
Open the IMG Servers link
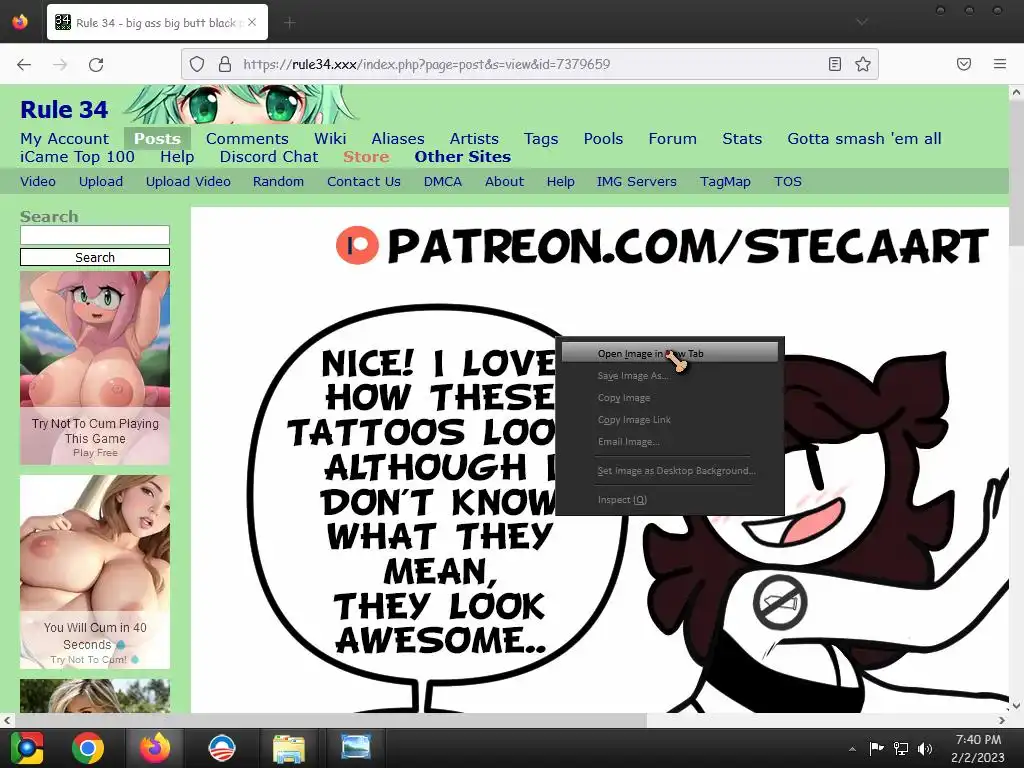pos(637,182)
